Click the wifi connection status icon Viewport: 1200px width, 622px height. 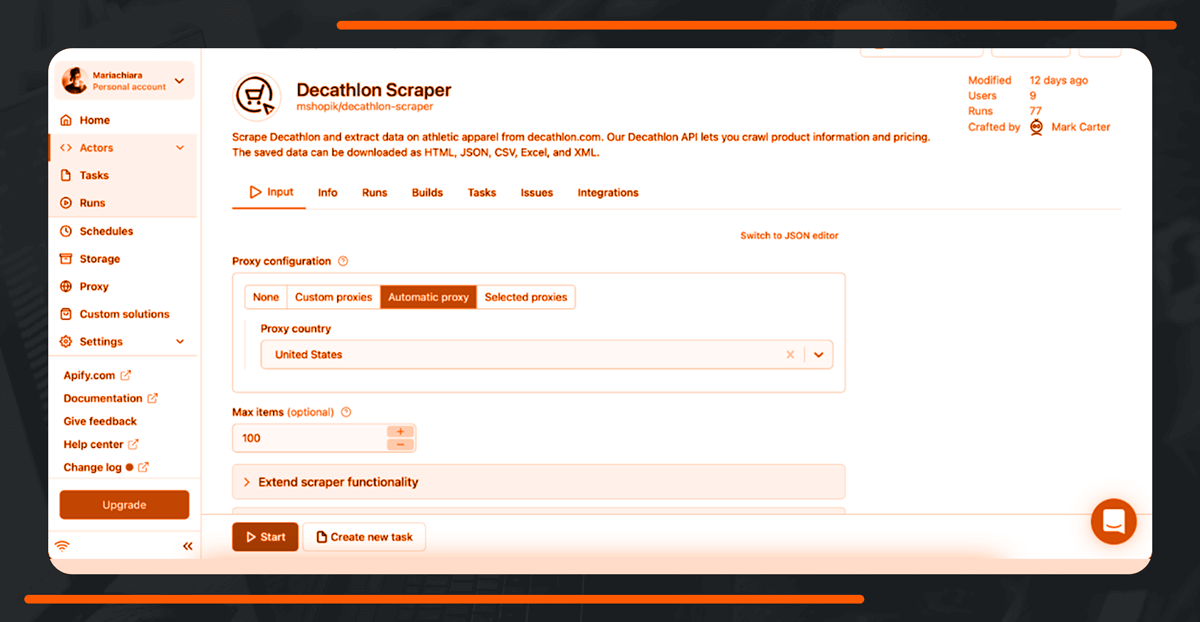tap(62, 546)
